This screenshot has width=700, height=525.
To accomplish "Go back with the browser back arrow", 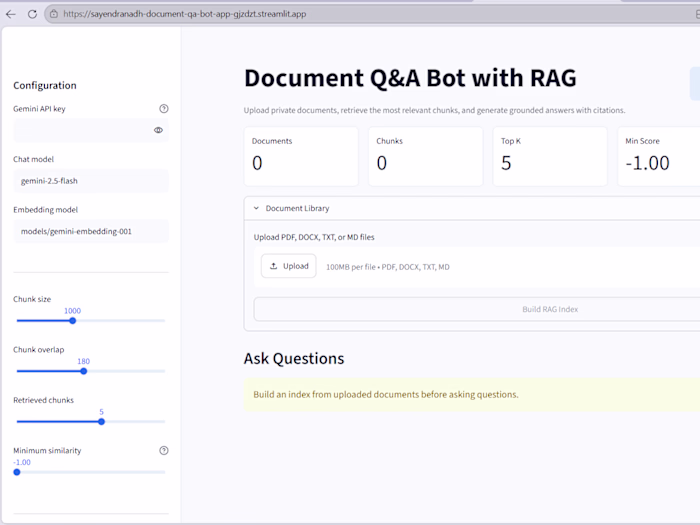I will (x=11, y=14).
